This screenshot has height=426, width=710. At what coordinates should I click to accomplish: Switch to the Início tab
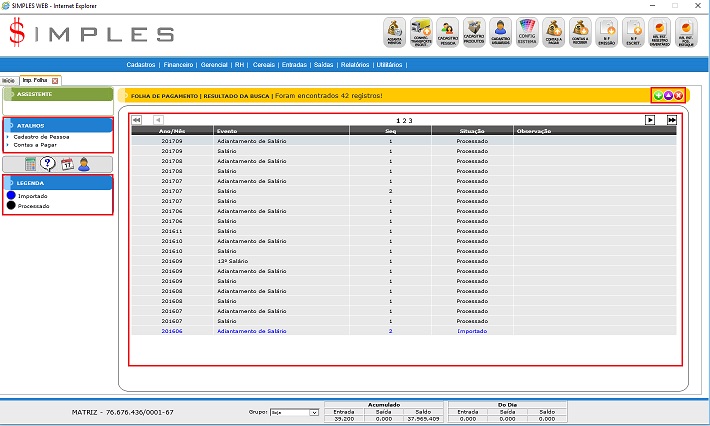[8, 80]
